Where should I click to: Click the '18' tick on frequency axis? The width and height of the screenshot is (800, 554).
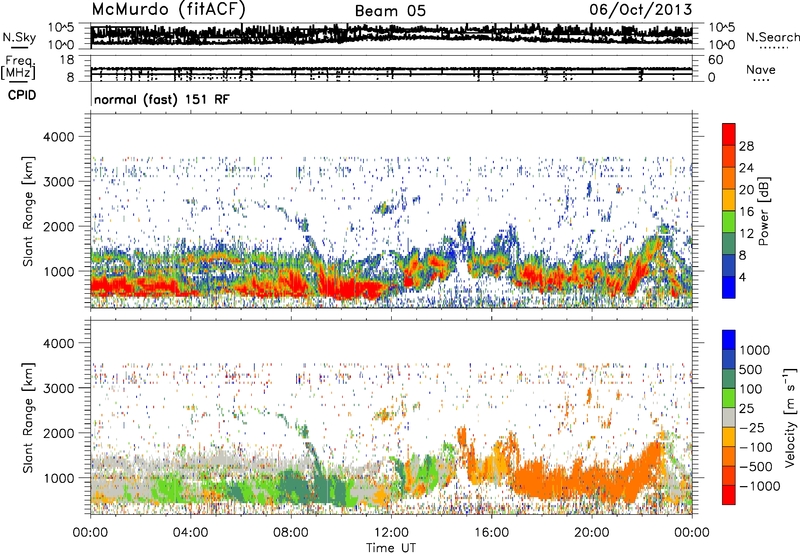tap(67, 60)
